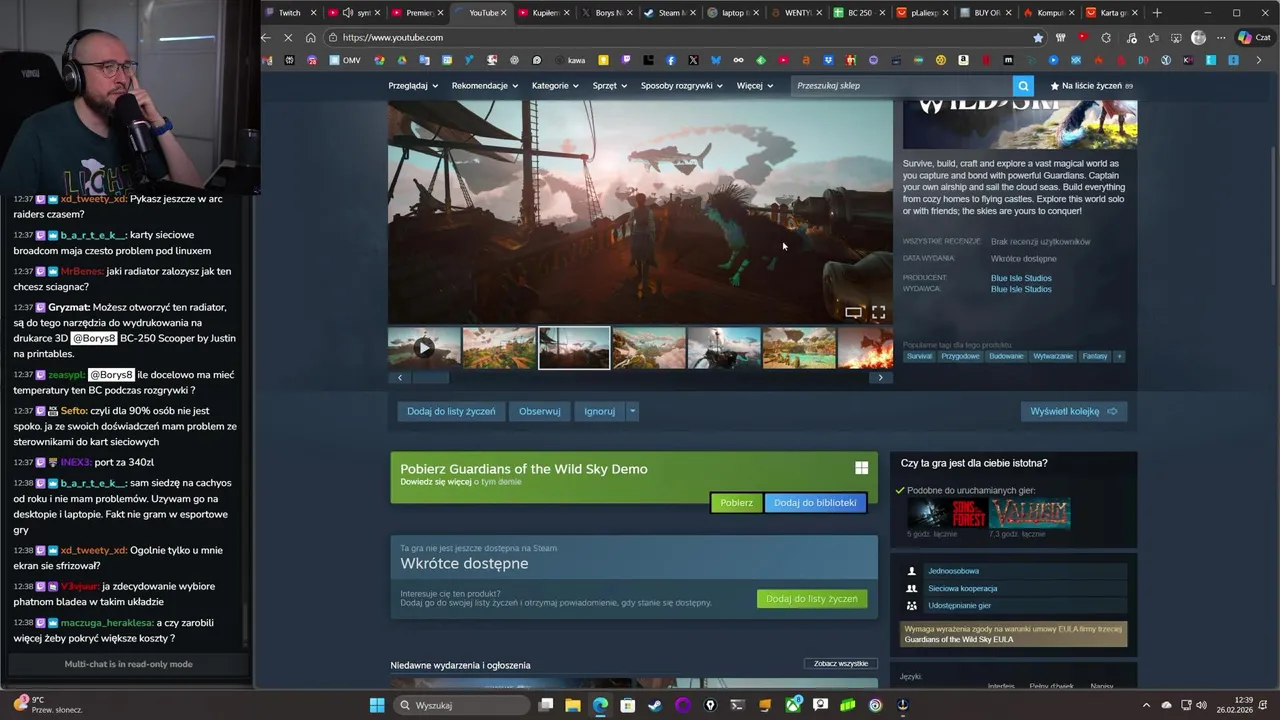Switch to the Twitch tab
The image size is (1280, 720).
(288, 13)
